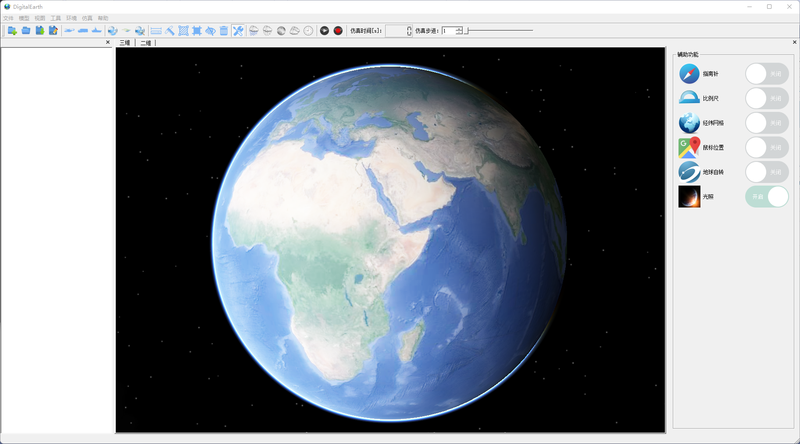Open the folder icon in toolbar
The height and width of the screenshot is (444, 800).
26,31
